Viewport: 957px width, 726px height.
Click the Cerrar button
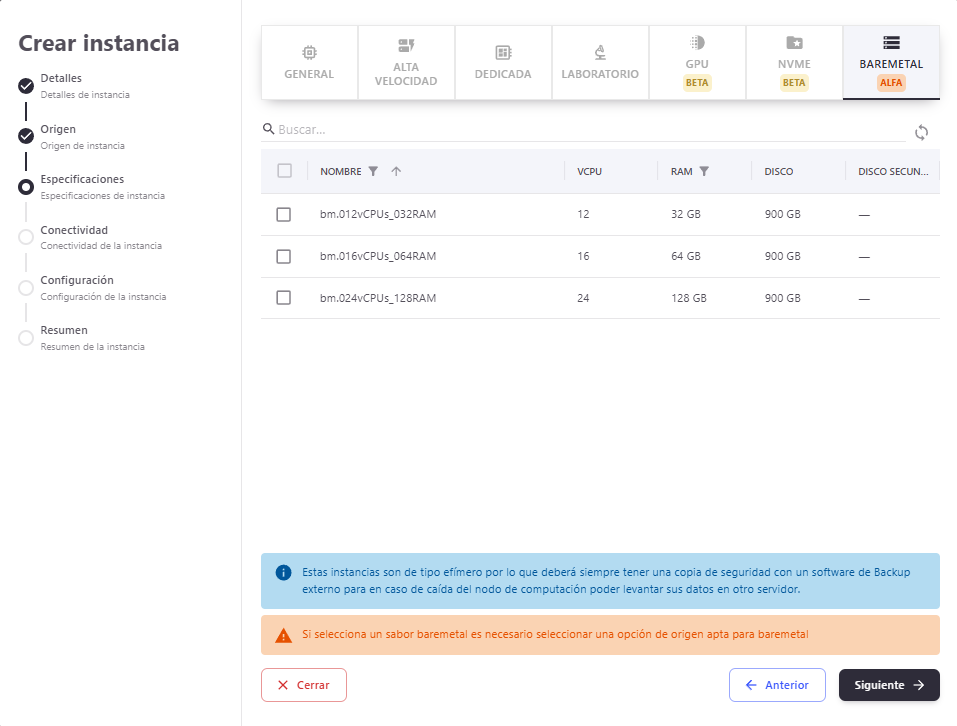tap(303, 685)
